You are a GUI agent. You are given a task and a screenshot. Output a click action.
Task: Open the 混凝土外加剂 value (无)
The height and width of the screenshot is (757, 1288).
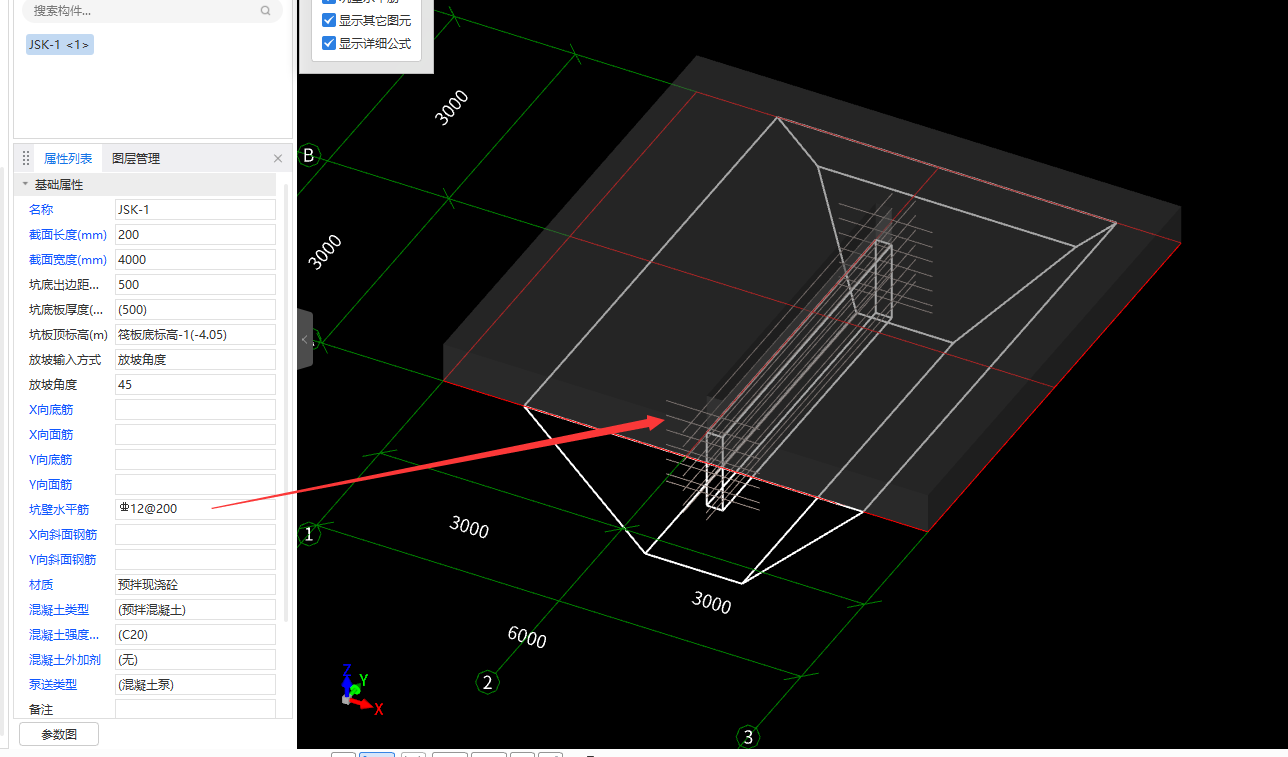[195, 659]
